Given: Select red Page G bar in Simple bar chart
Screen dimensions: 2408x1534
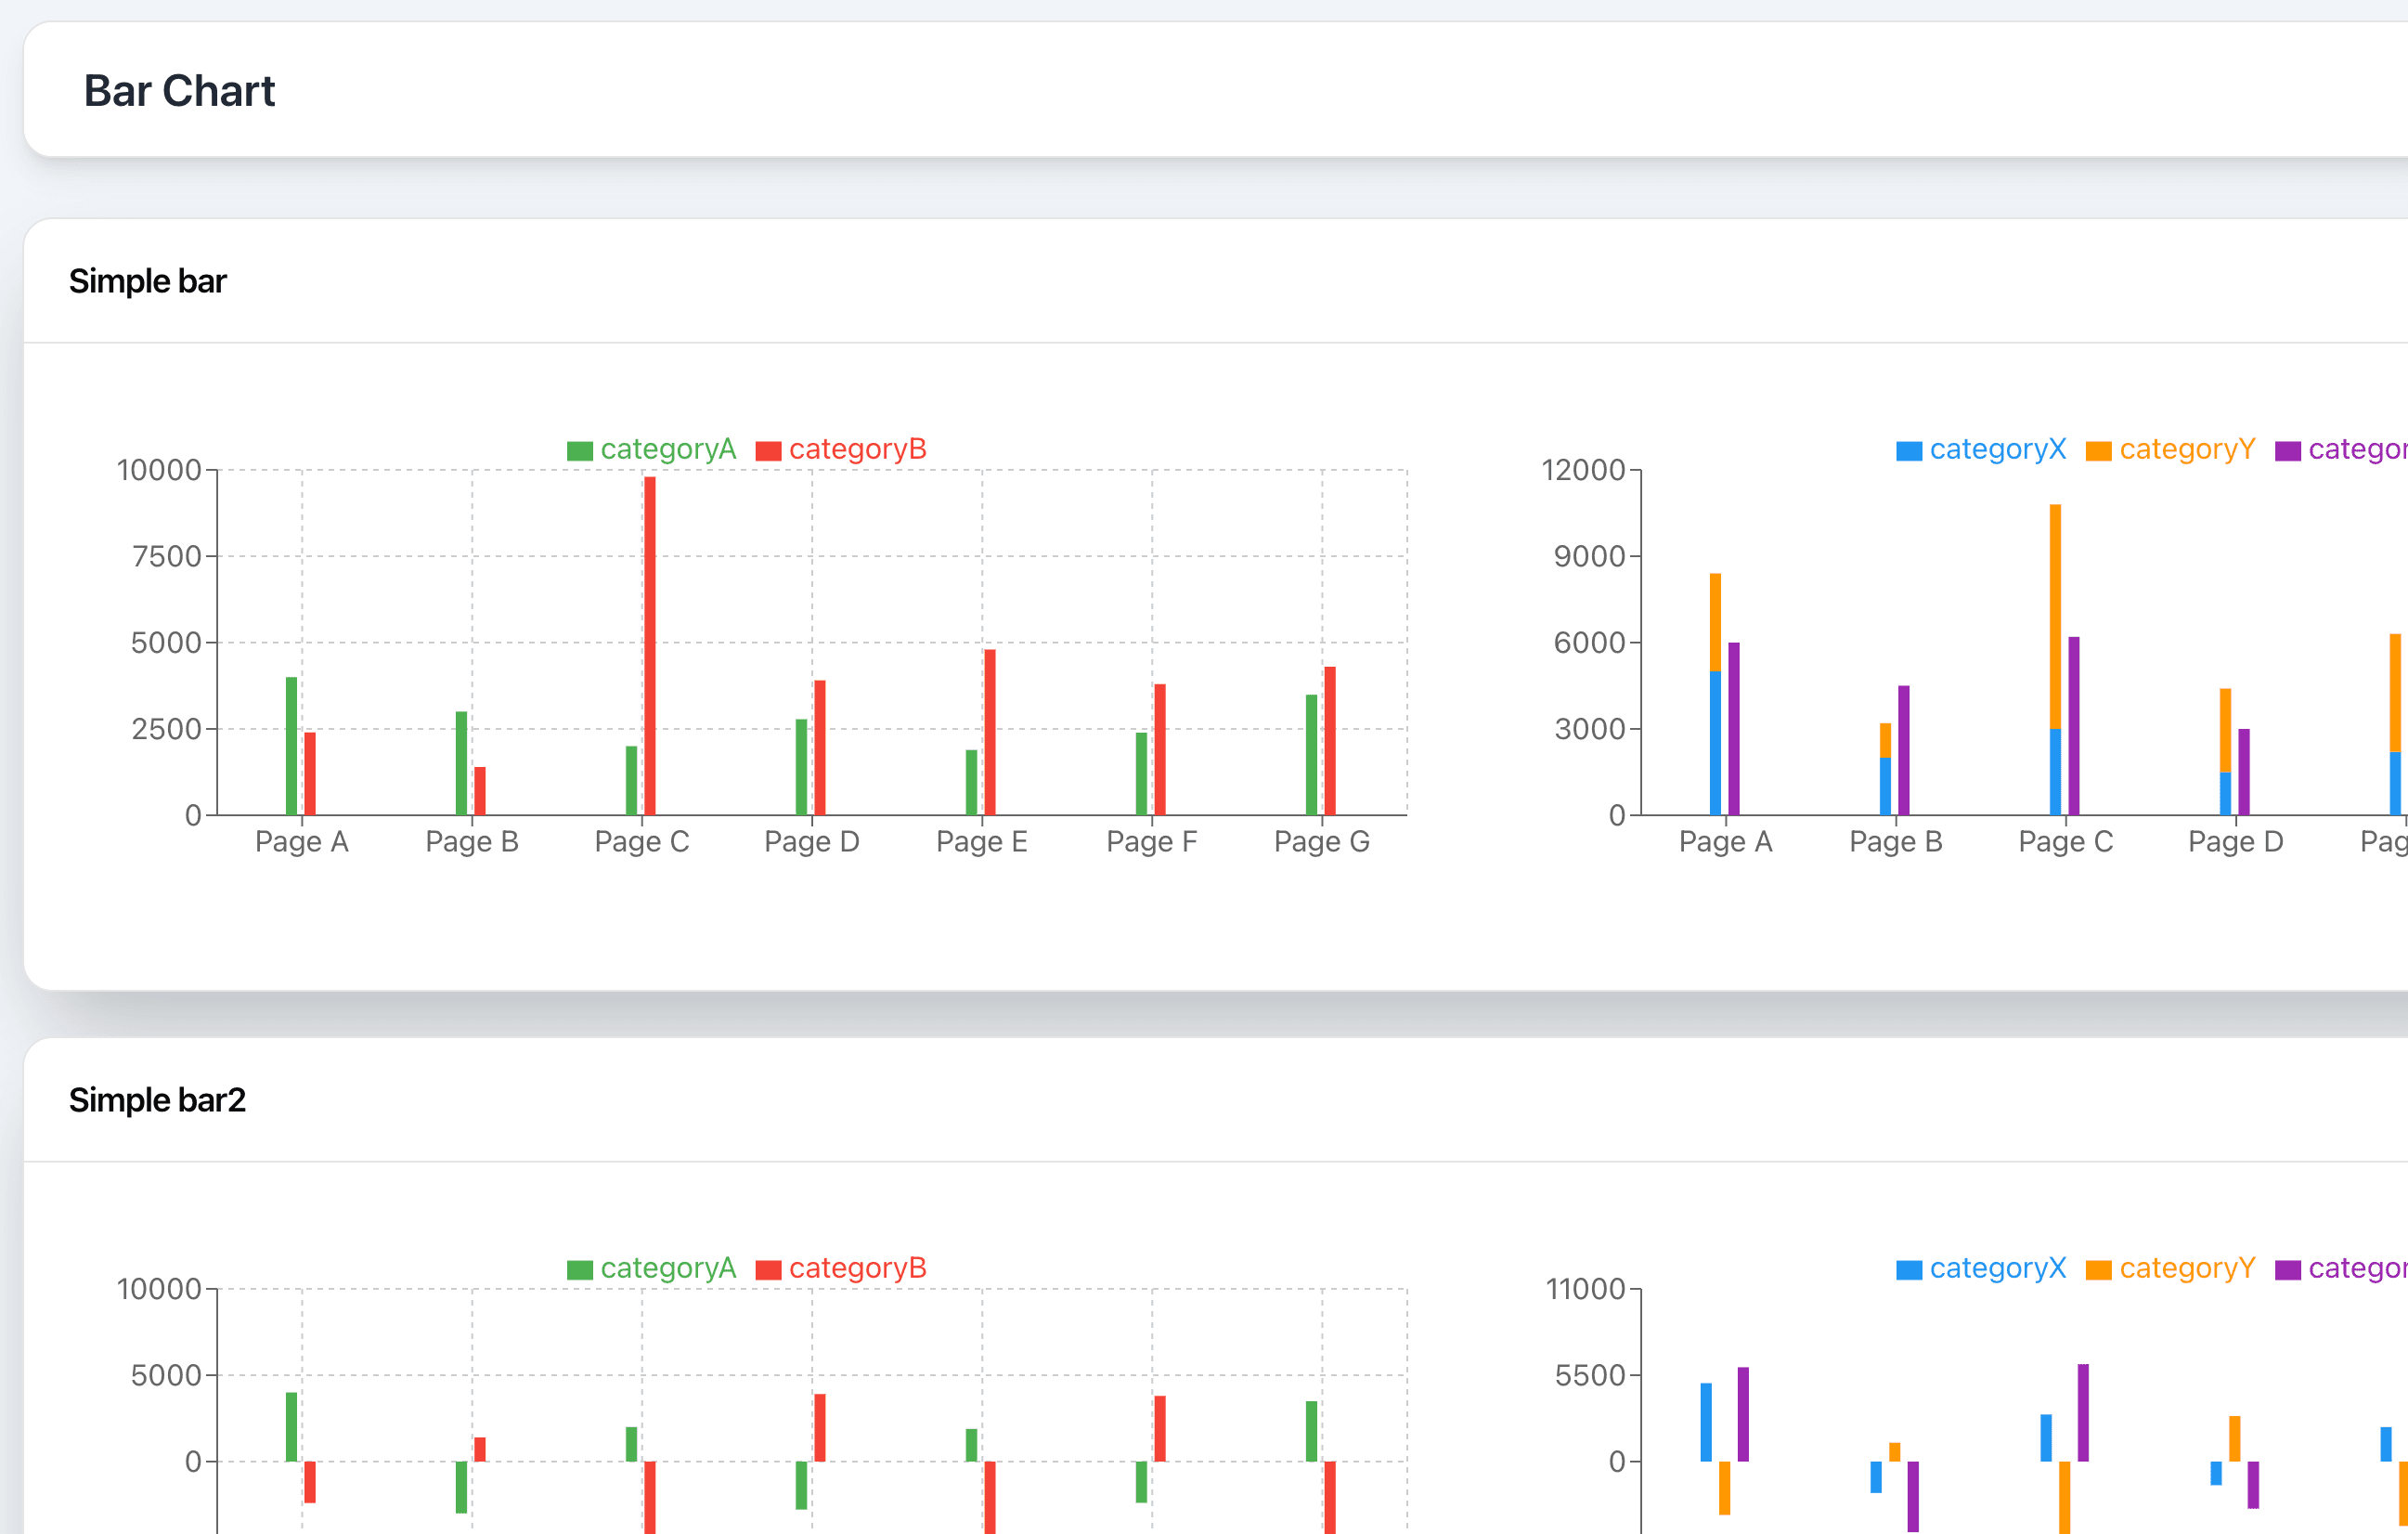Looking at the screenshot, I should (1330, 741).
